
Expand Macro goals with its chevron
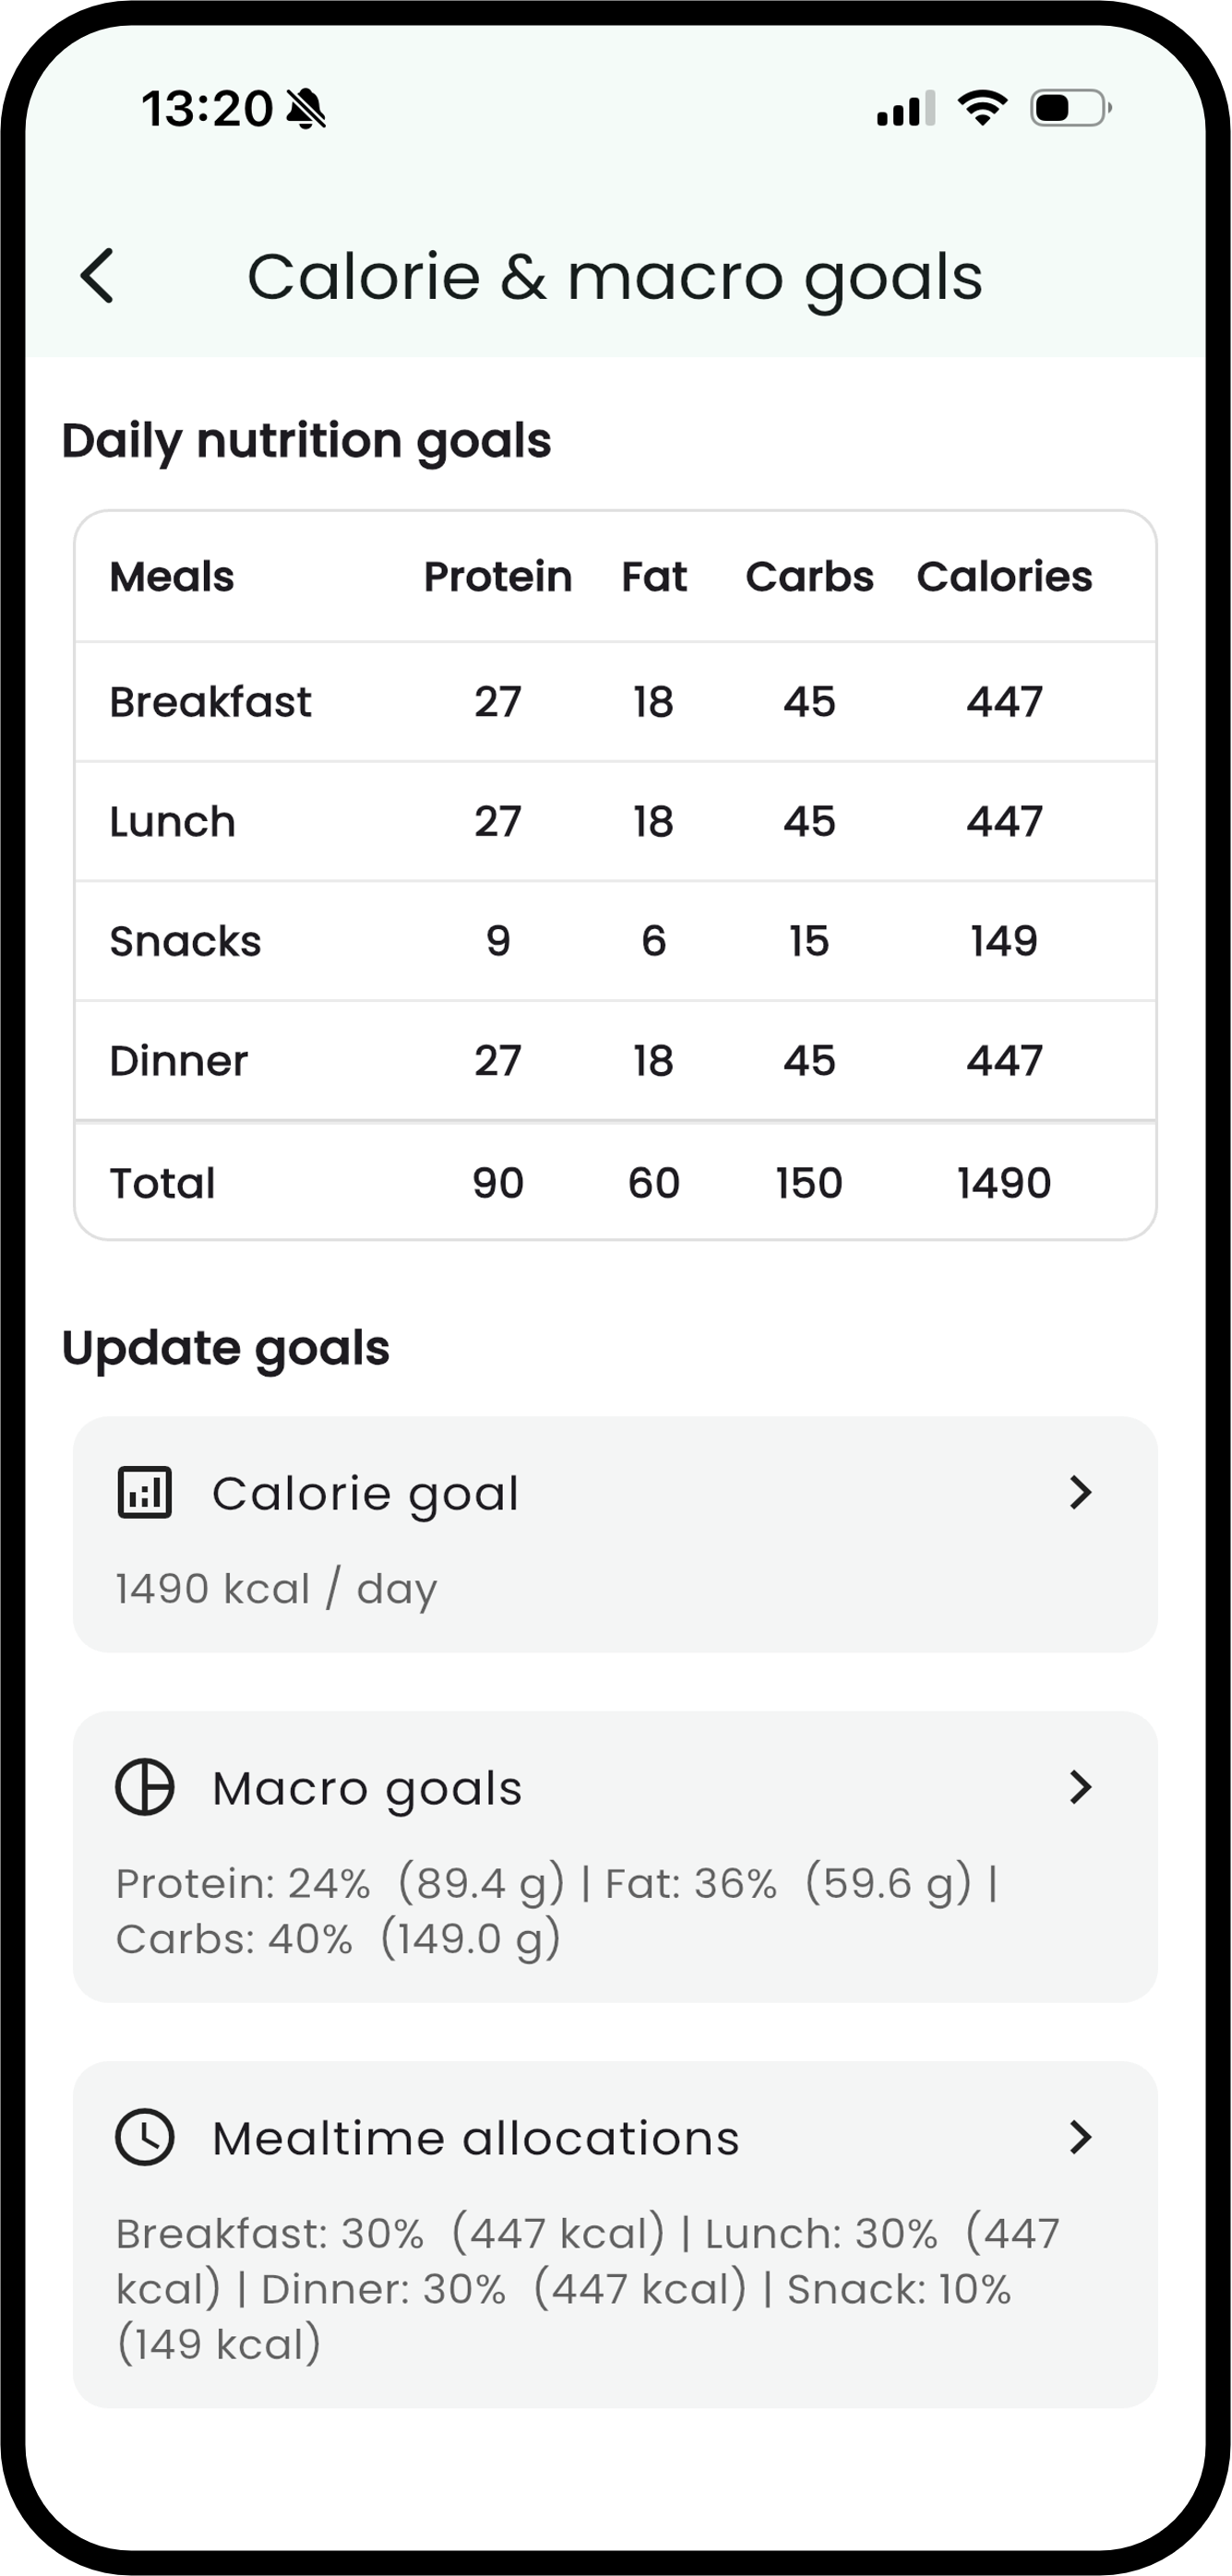(1080, 1787)
